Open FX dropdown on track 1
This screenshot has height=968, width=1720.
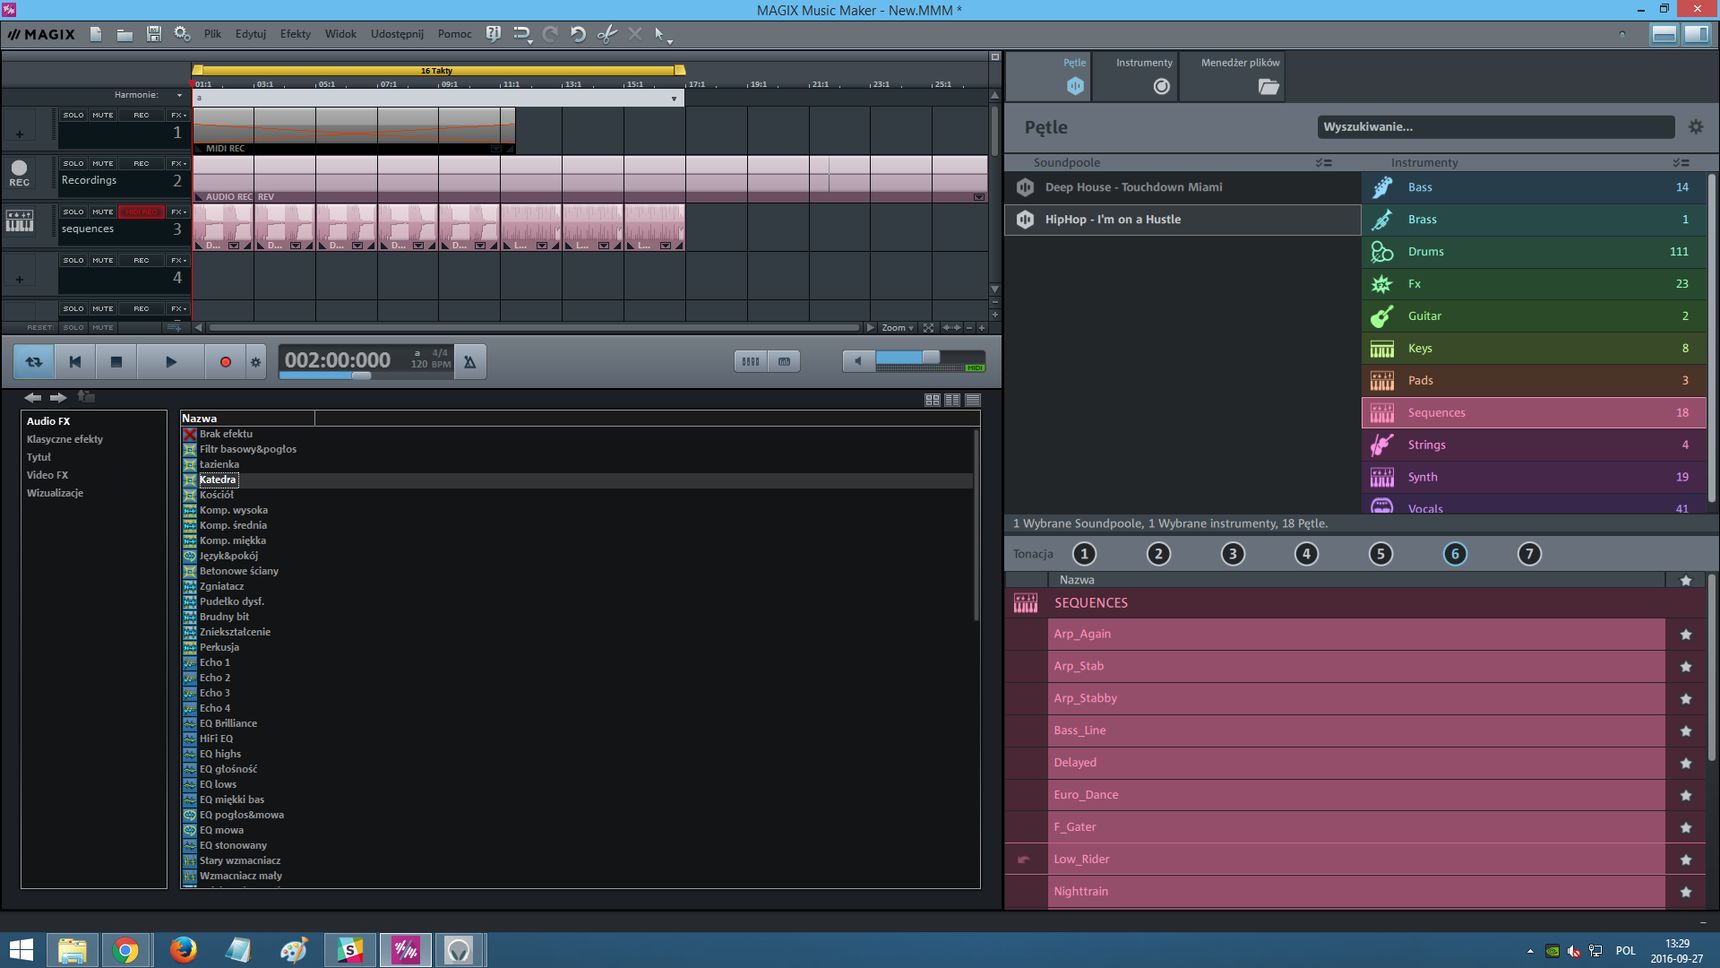(x=178, y=115)
